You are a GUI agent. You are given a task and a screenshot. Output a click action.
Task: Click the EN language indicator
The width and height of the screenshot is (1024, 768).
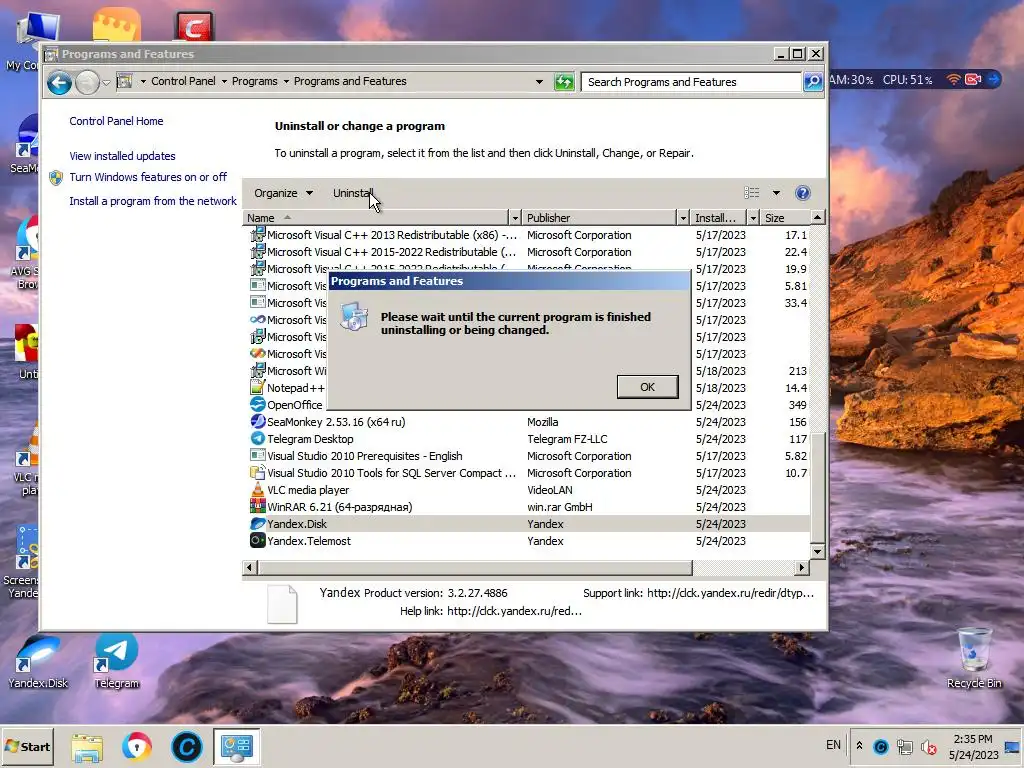(833, 744)
